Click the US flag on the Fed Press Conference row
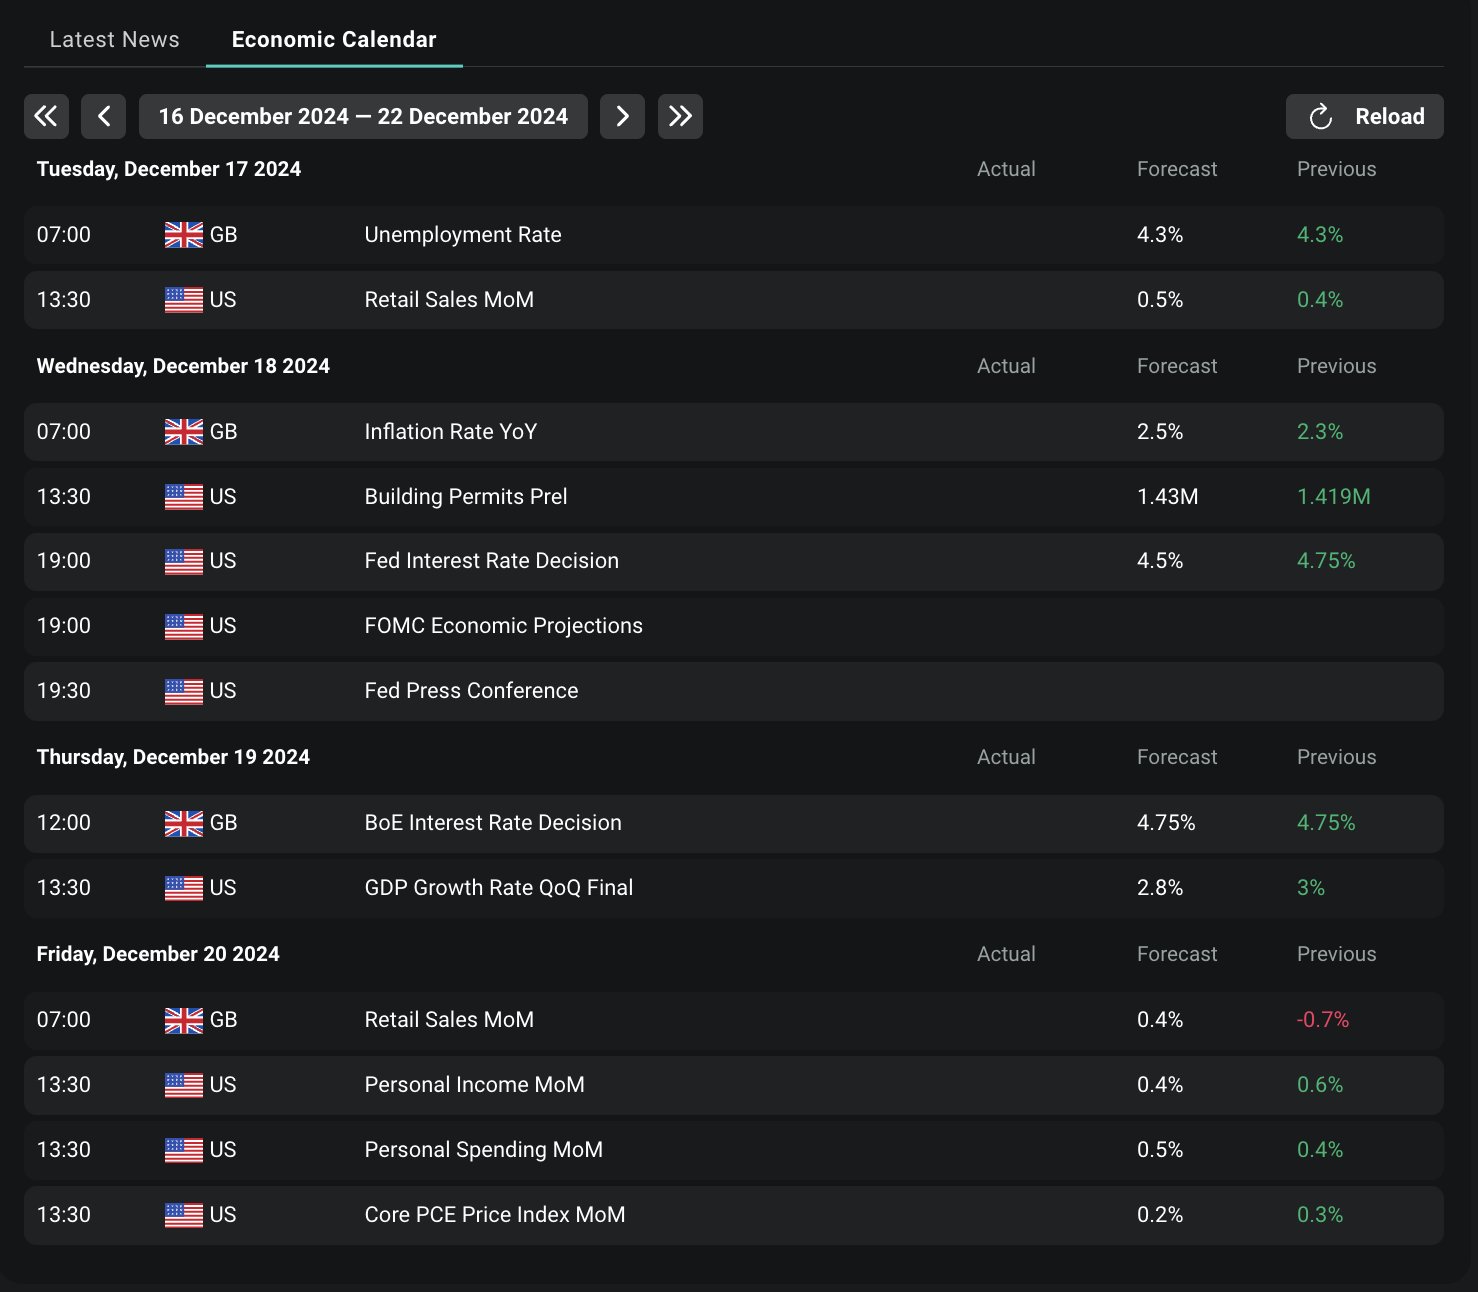This screenshot has height=1292, width=1478. pos(184,691)
